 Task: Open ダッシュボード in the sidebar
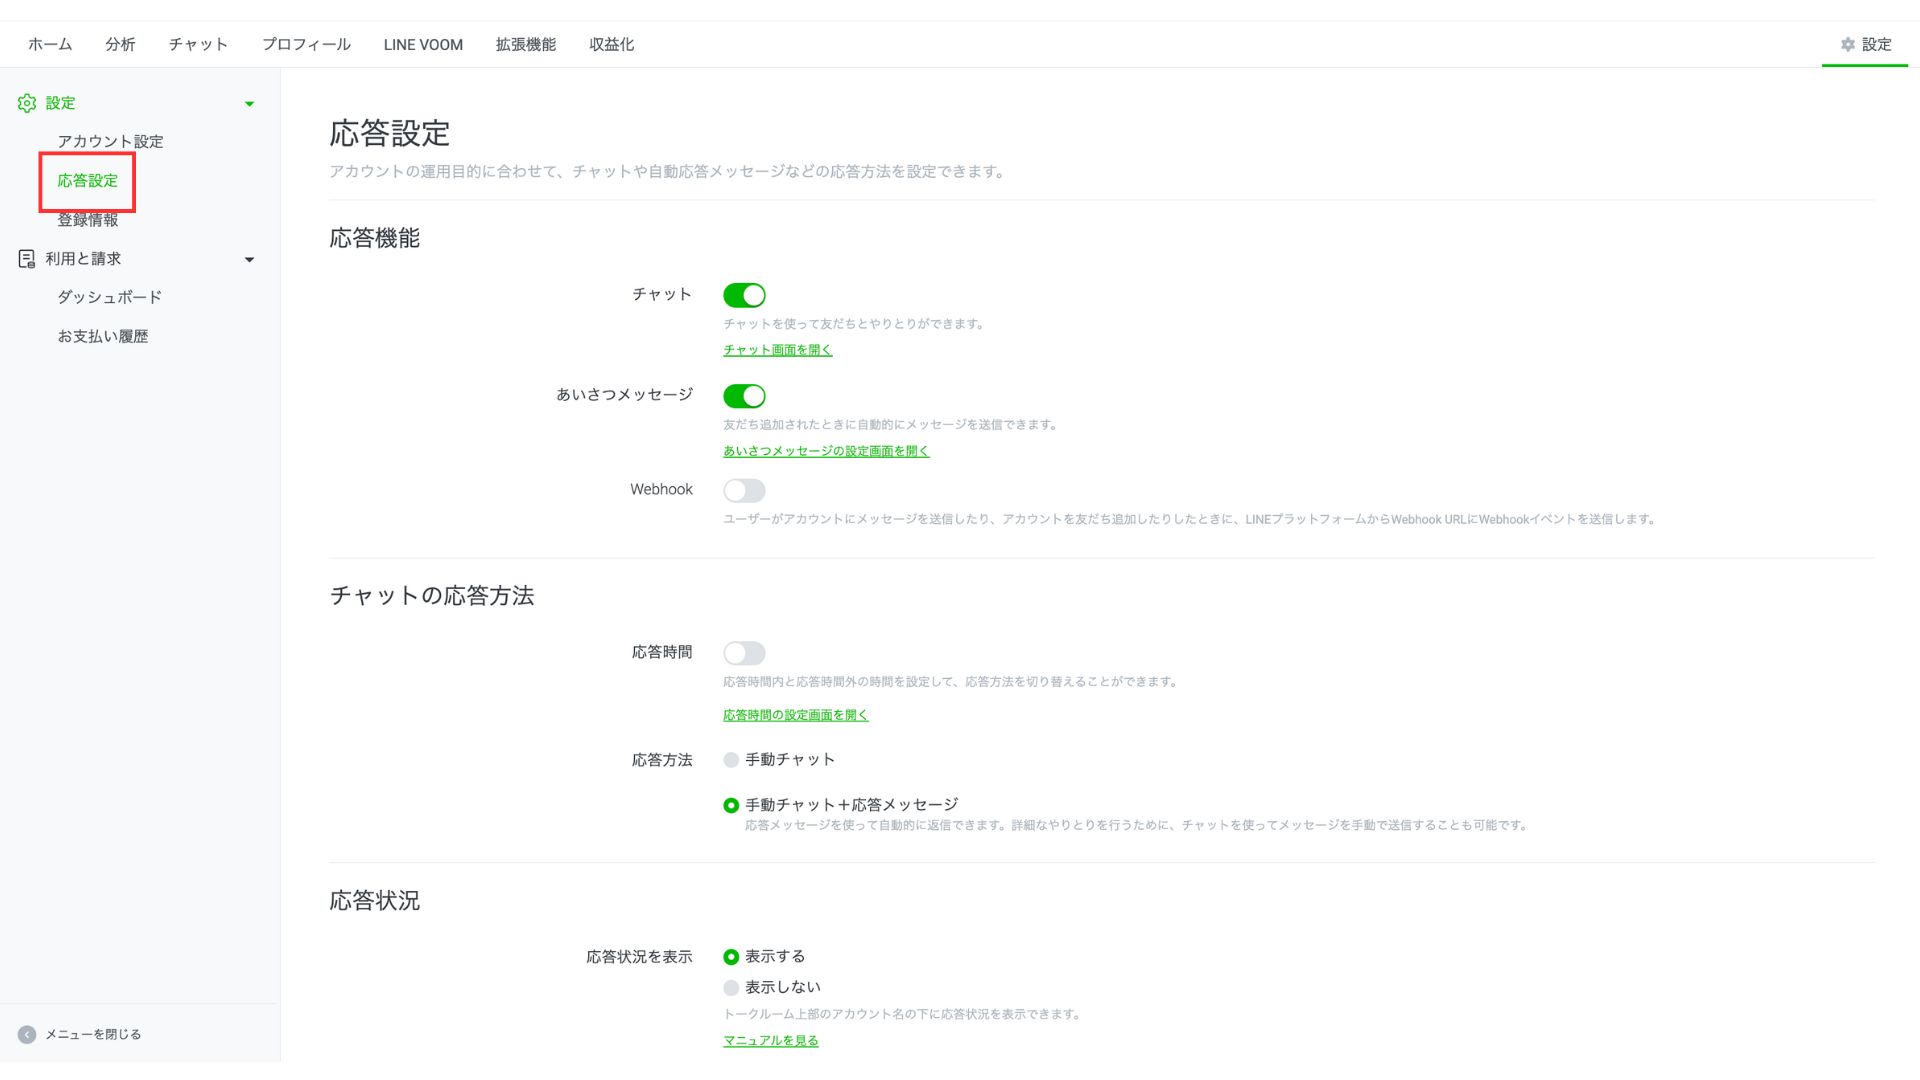point(109,298)
